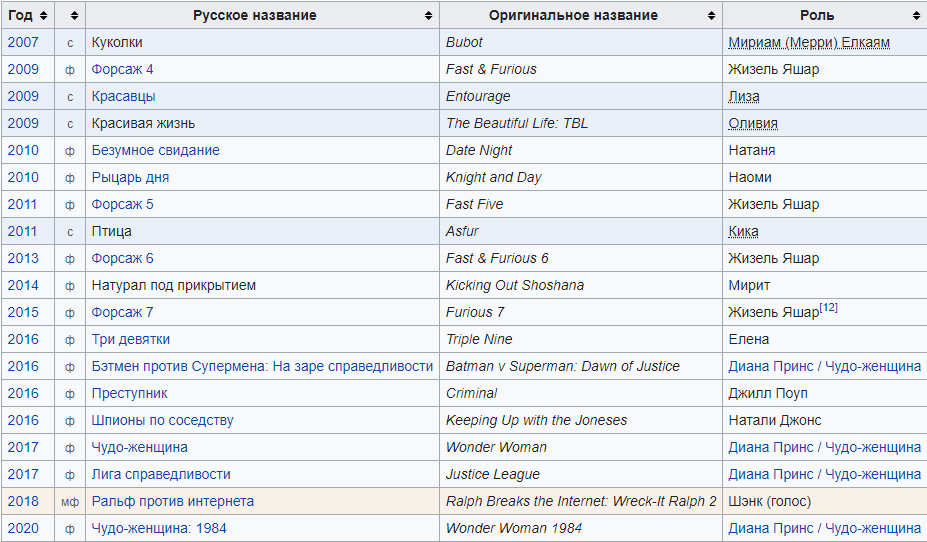Open the Форсаж 5 link
This screenshot has height=542, width=927.
[122, 205]
